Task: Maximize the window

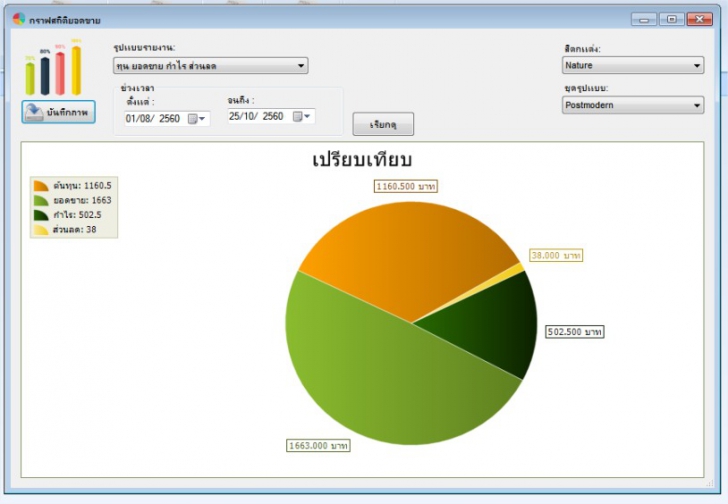Action: point(671,19)
